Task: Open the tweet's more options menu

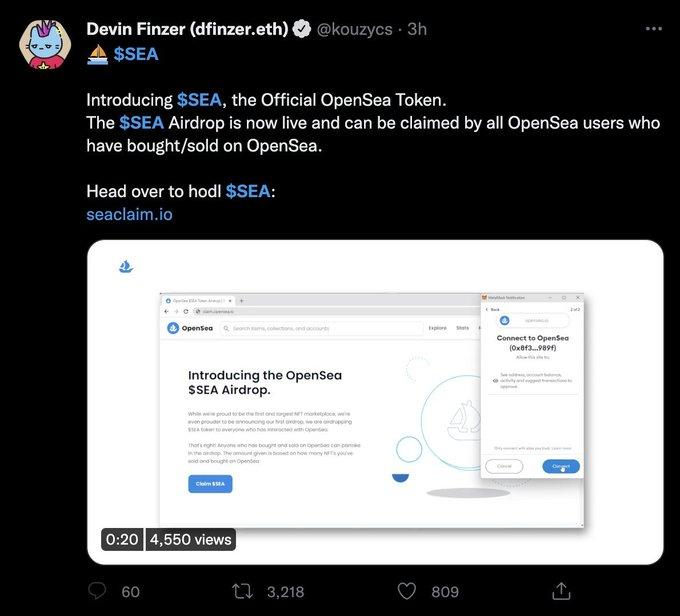Action: point(654,29)
